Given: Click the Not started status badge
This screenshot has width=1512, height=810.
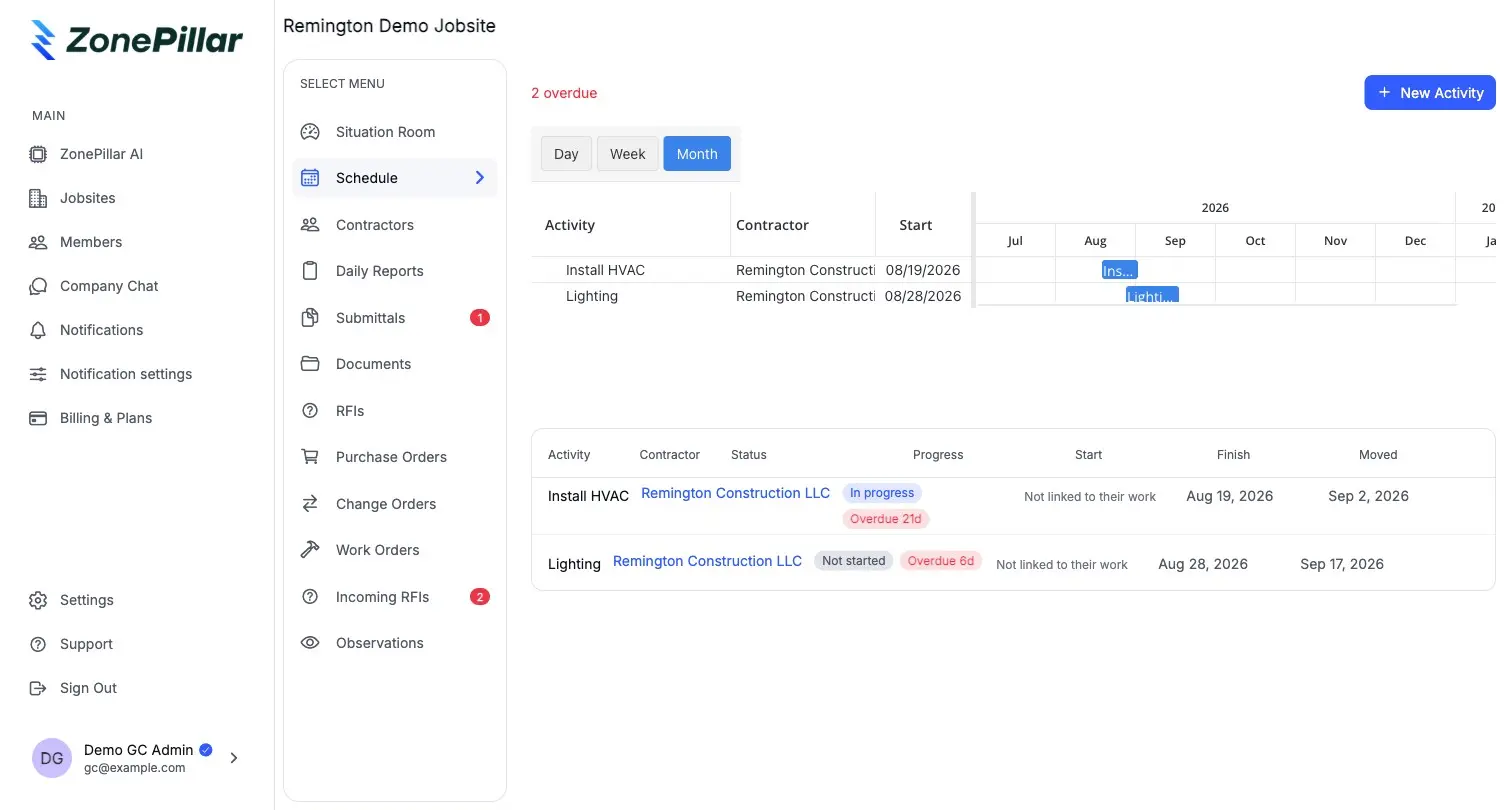Looking at the screenshot, I should pyautogui.click(x=853, y=561).
